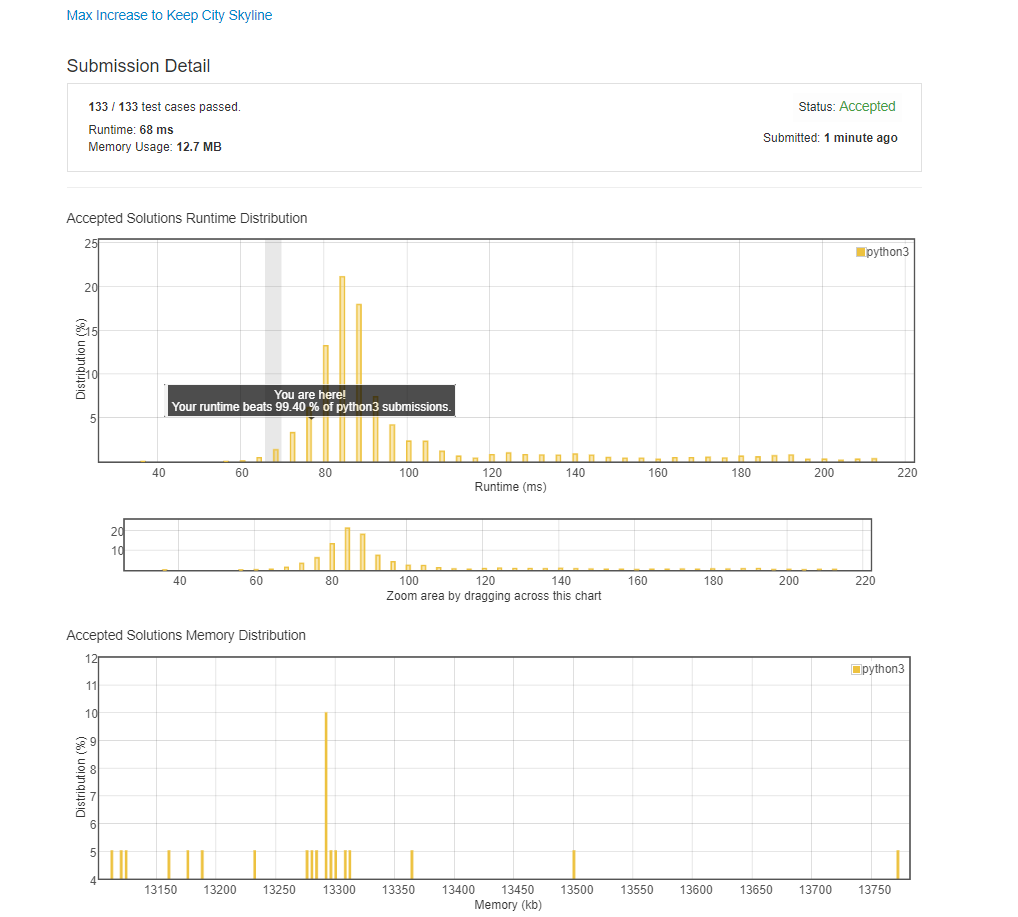The width and height of the screenshot is (1018, 917).
Task: Click the '1 minute ago' submitted time
Action: 861,138
